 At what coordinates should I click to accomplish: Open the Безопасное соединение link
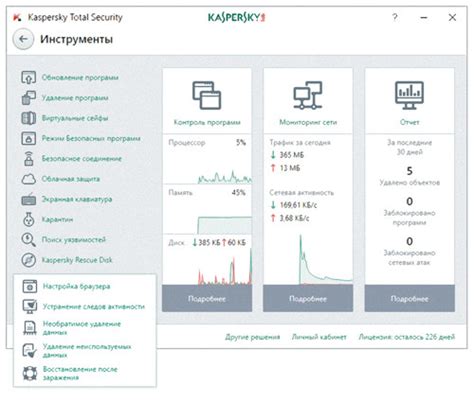pos(82,159)
